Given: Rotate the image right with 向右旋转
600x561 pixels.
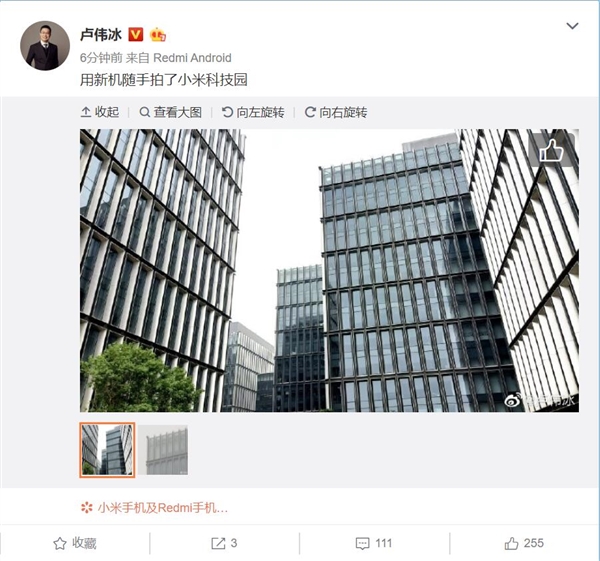Looking at the screenshot, I should (336, 112).
